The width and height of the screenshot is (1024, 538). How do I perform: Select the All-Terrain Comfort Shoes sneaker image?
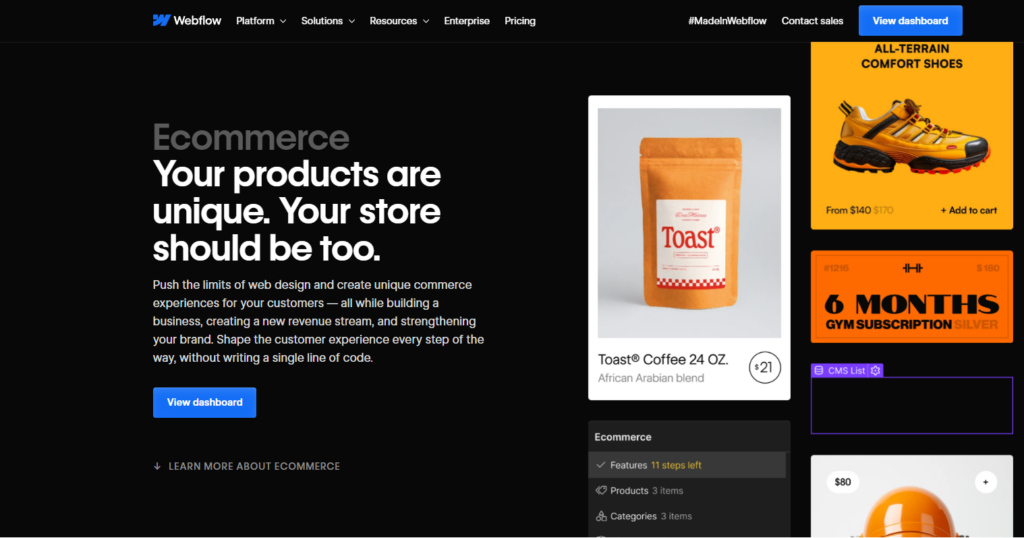[x=912, y=136]
